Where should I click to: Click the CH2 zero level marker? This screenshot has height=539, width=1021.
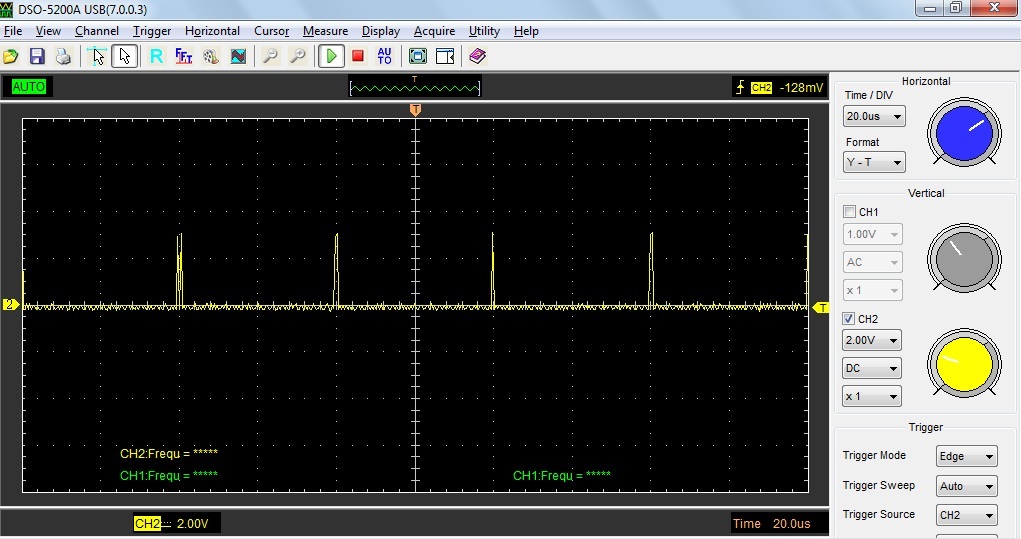10,304
